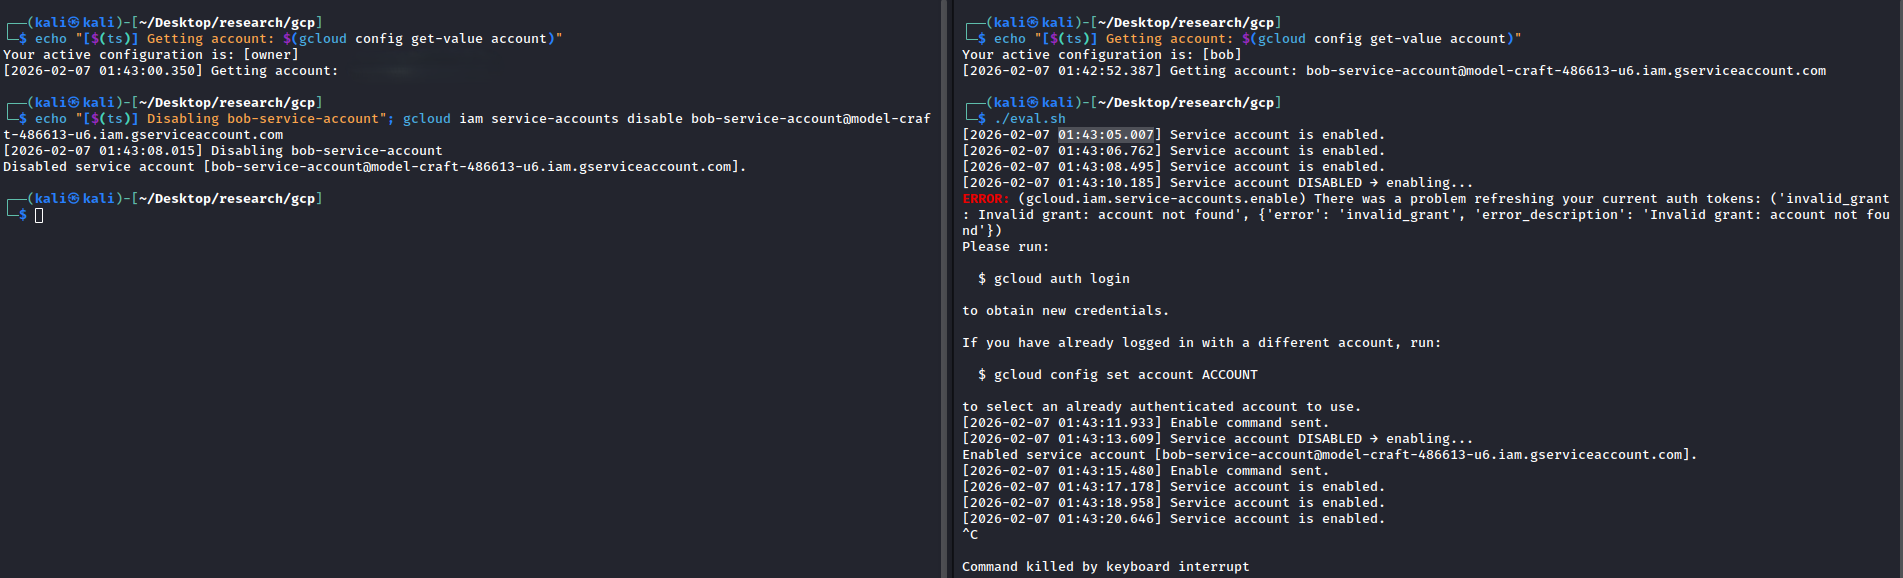Click the 01:43:11.933 'Enable command sent.' line

[x=1145, y=423]
